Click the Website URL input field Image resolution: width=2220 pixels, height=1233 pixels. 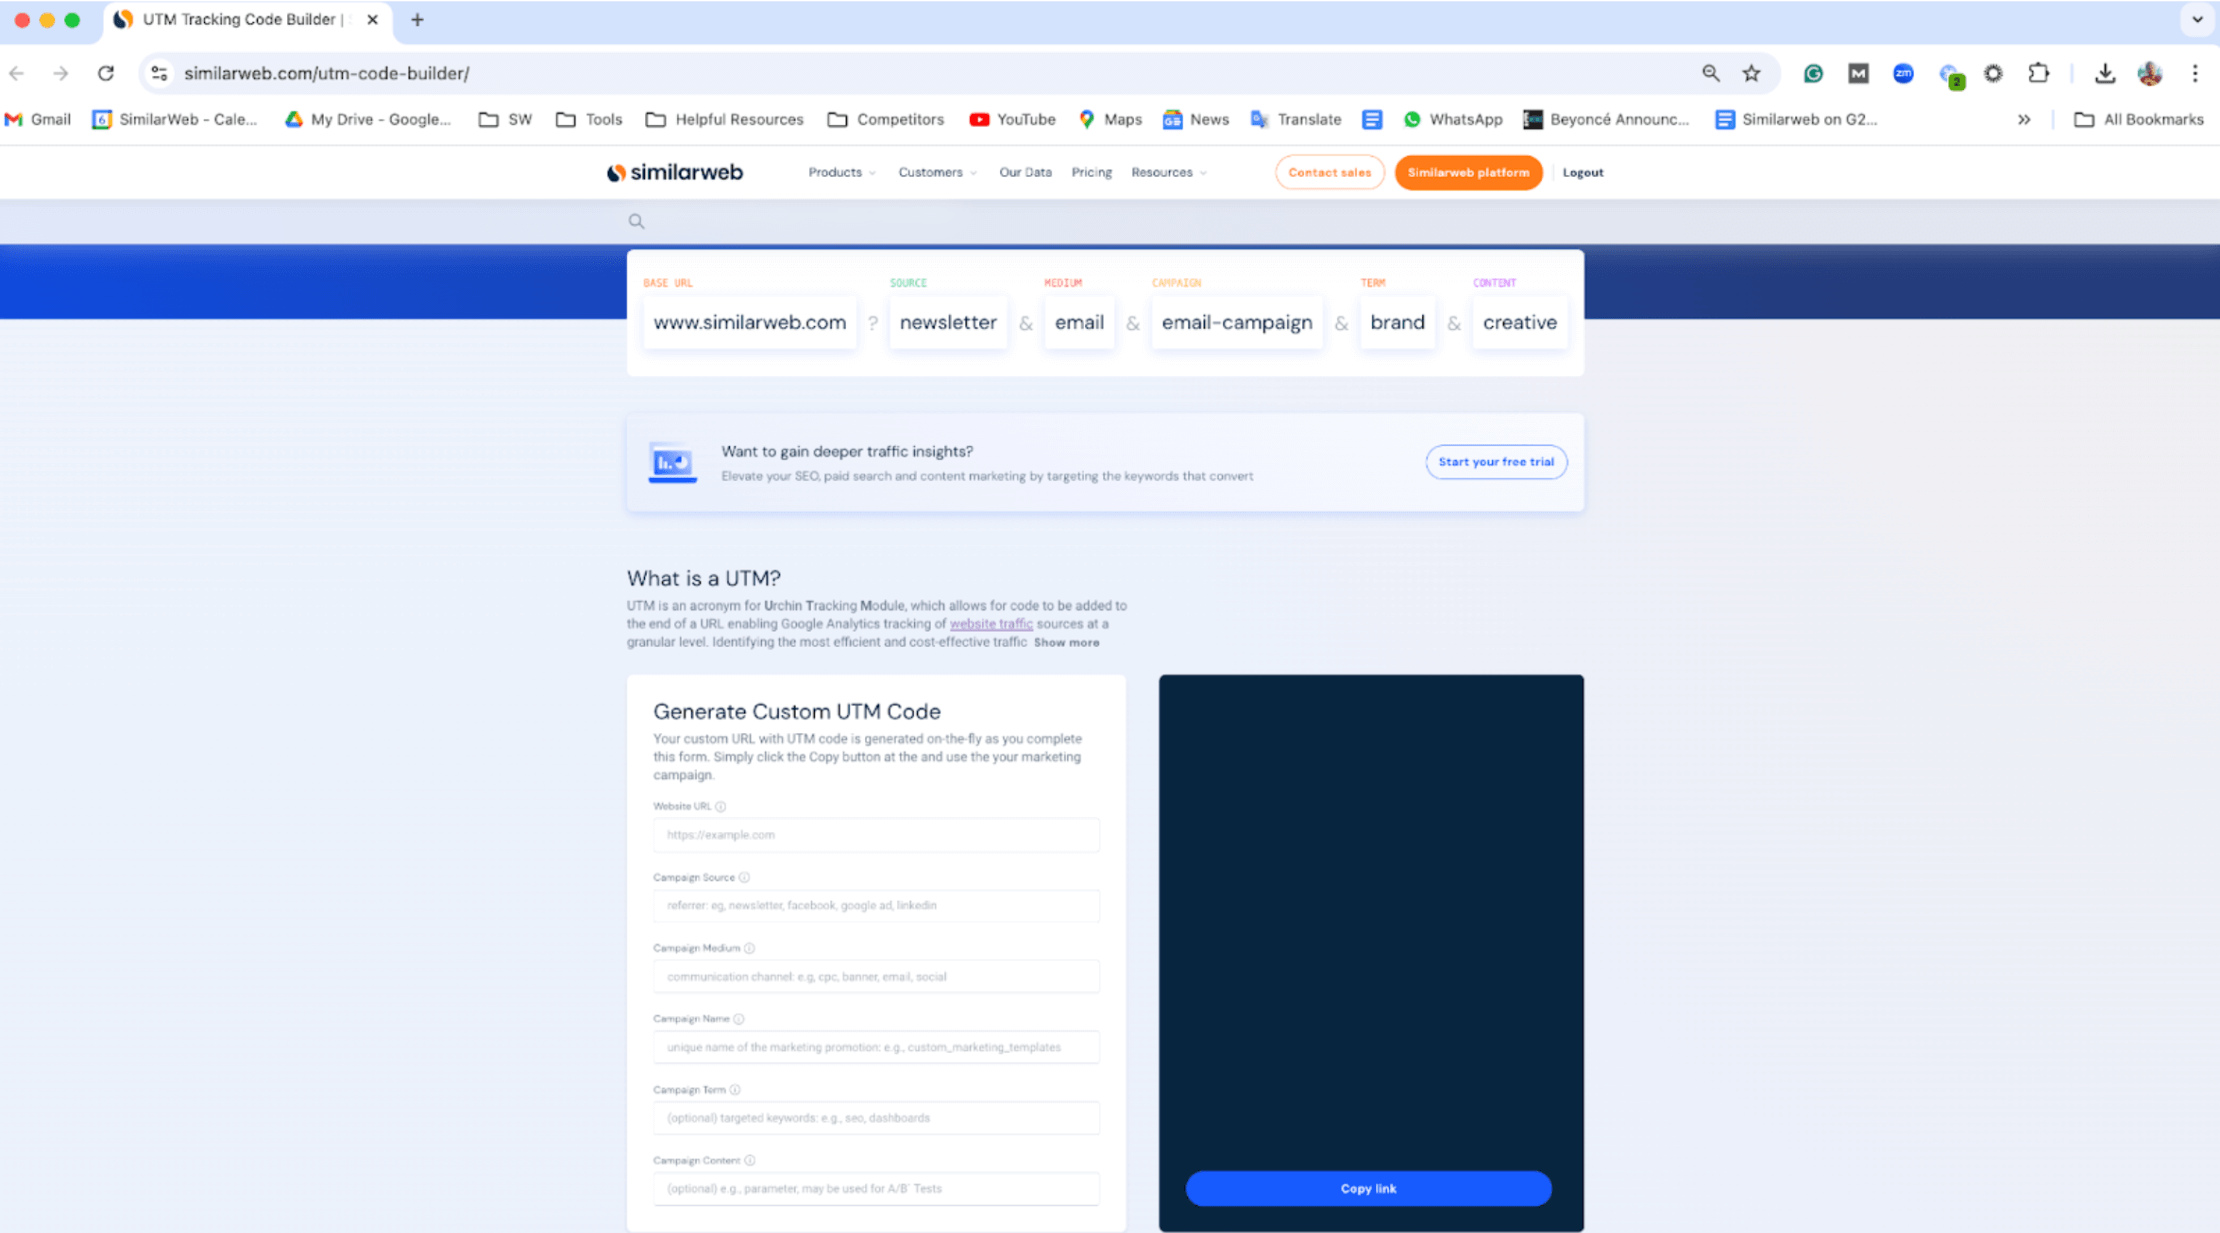[x=876, y=834]
